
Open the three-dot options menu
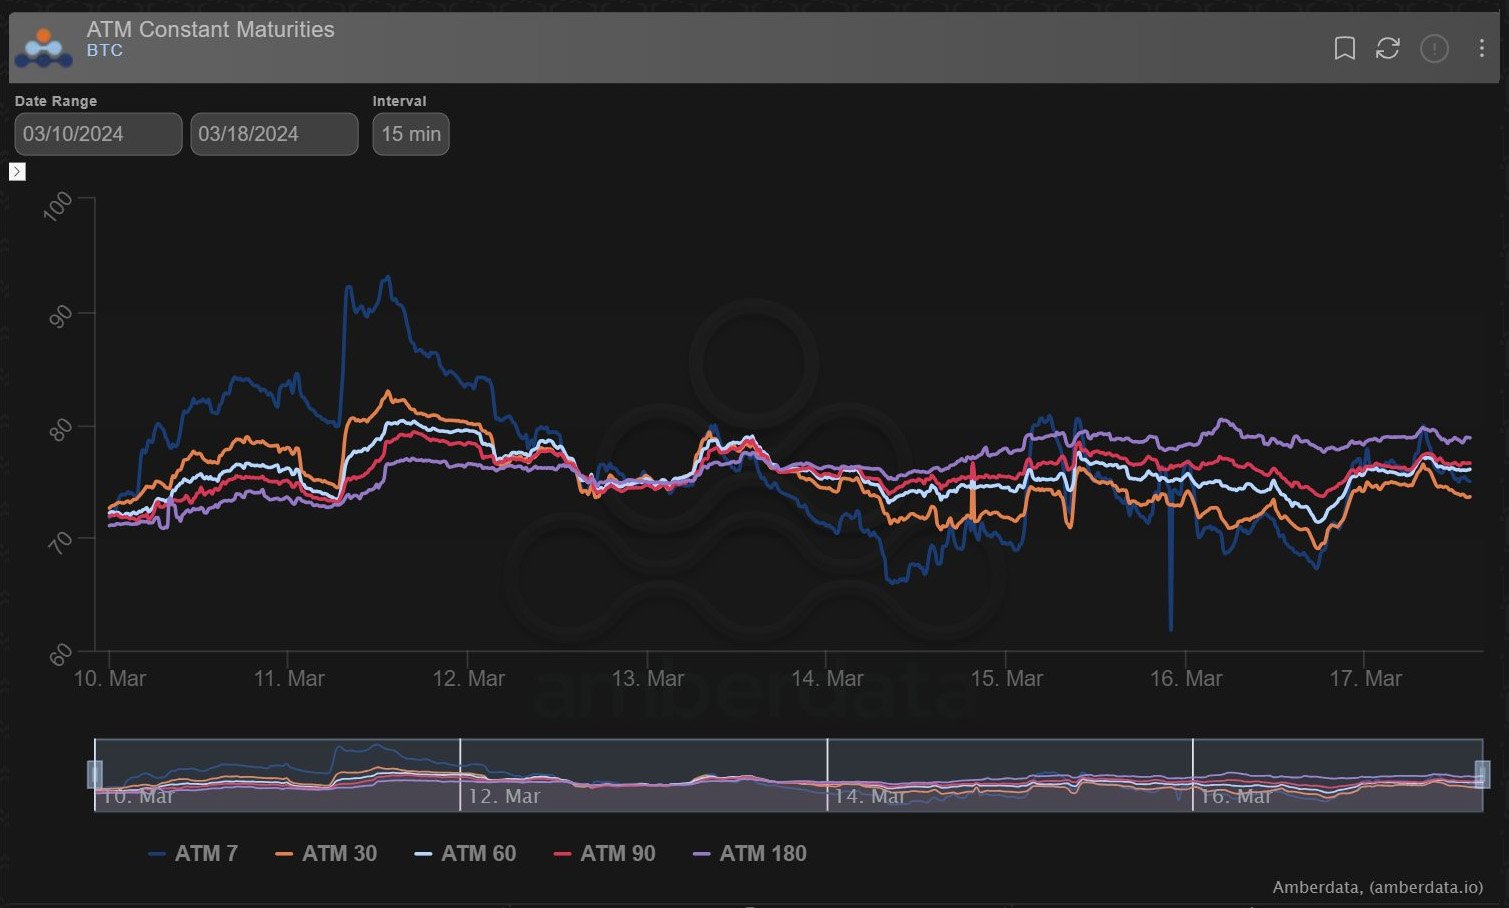(x=1481, y=48)
